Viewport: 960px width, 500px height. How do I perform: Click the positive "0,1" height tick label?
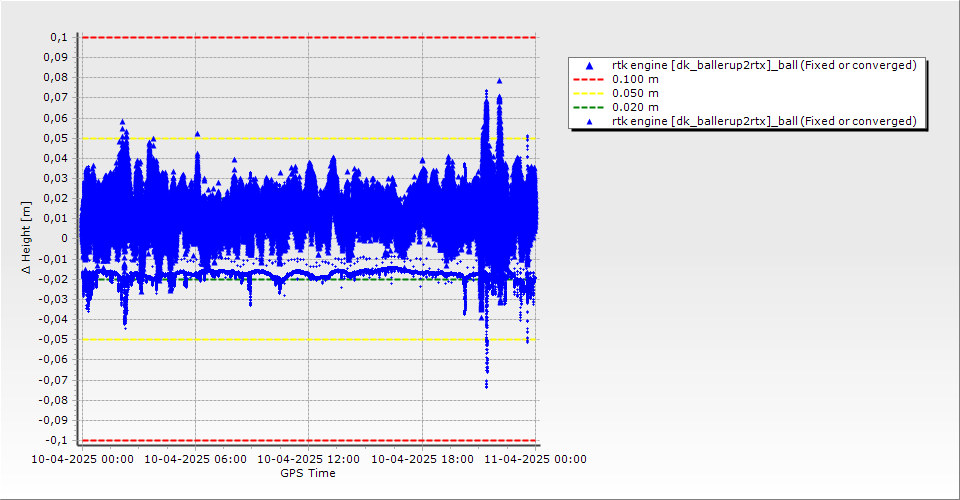coord(59,37)
